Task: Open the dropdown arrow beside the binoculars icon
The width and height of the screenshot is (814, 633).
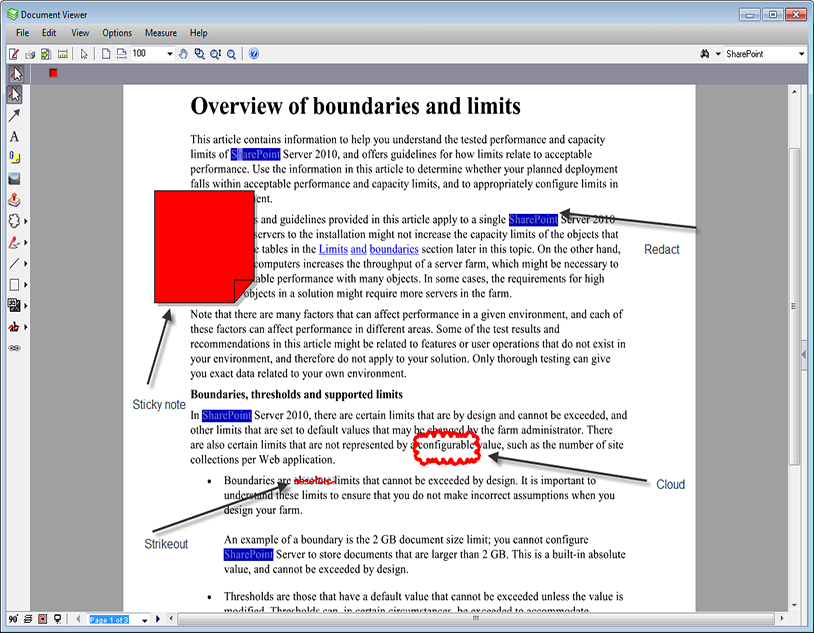Action: (x=718, y=53)
